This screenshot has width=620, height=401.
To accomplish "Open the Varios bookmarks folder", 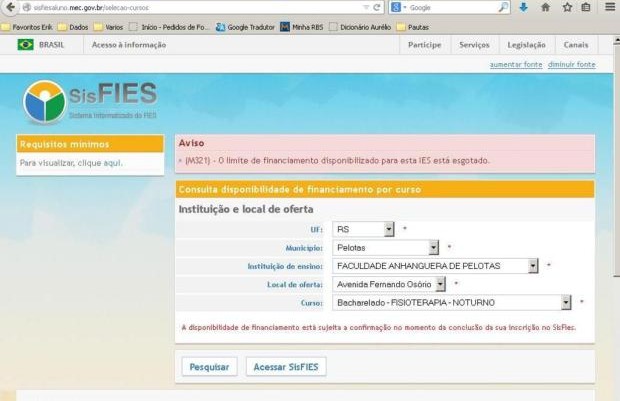I will click(x=109, y=27).
